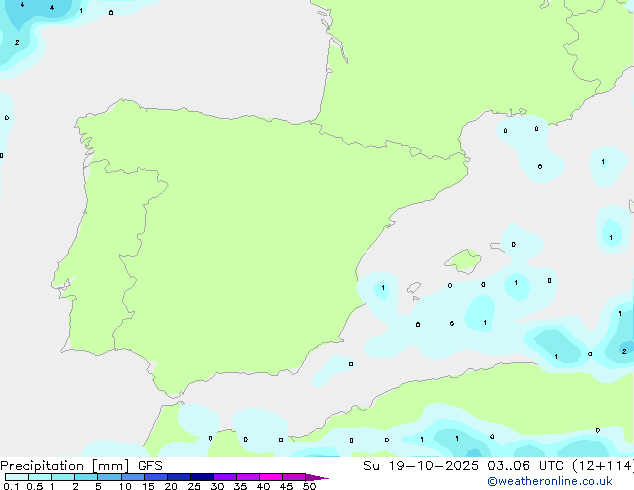Select the 0.1–0.5 mm palest legend swatch
This screenshot has width=634, height=490.
click(x=17, y=477)
